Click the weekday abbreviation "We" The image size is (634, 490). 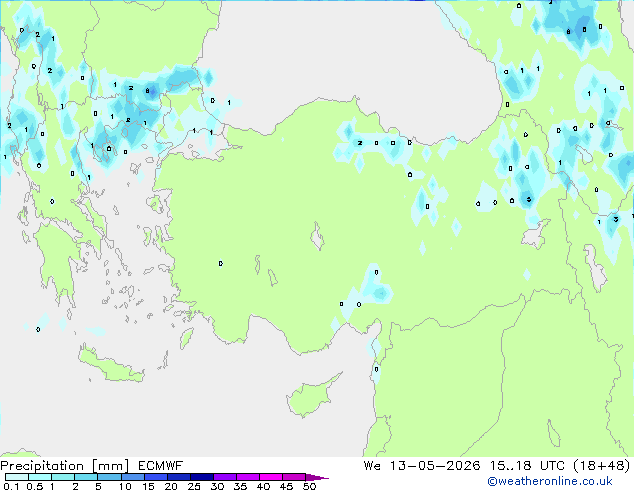(x=372, y=466)
